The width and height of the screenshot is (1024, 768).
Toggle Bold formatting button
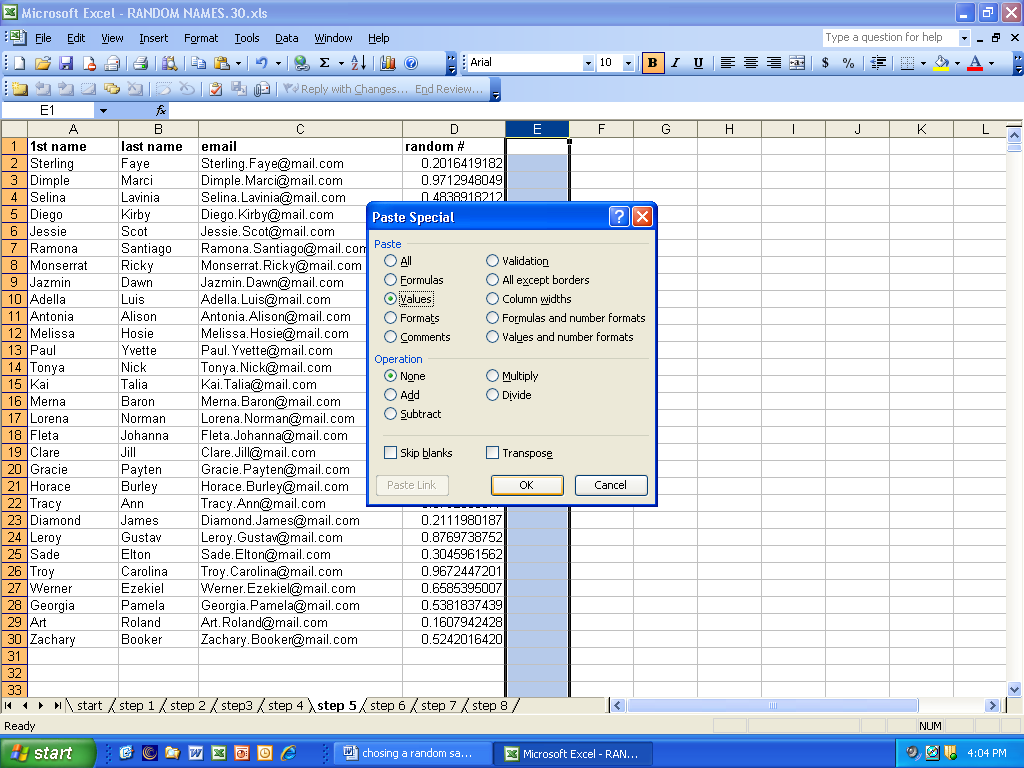click(653, 63)
